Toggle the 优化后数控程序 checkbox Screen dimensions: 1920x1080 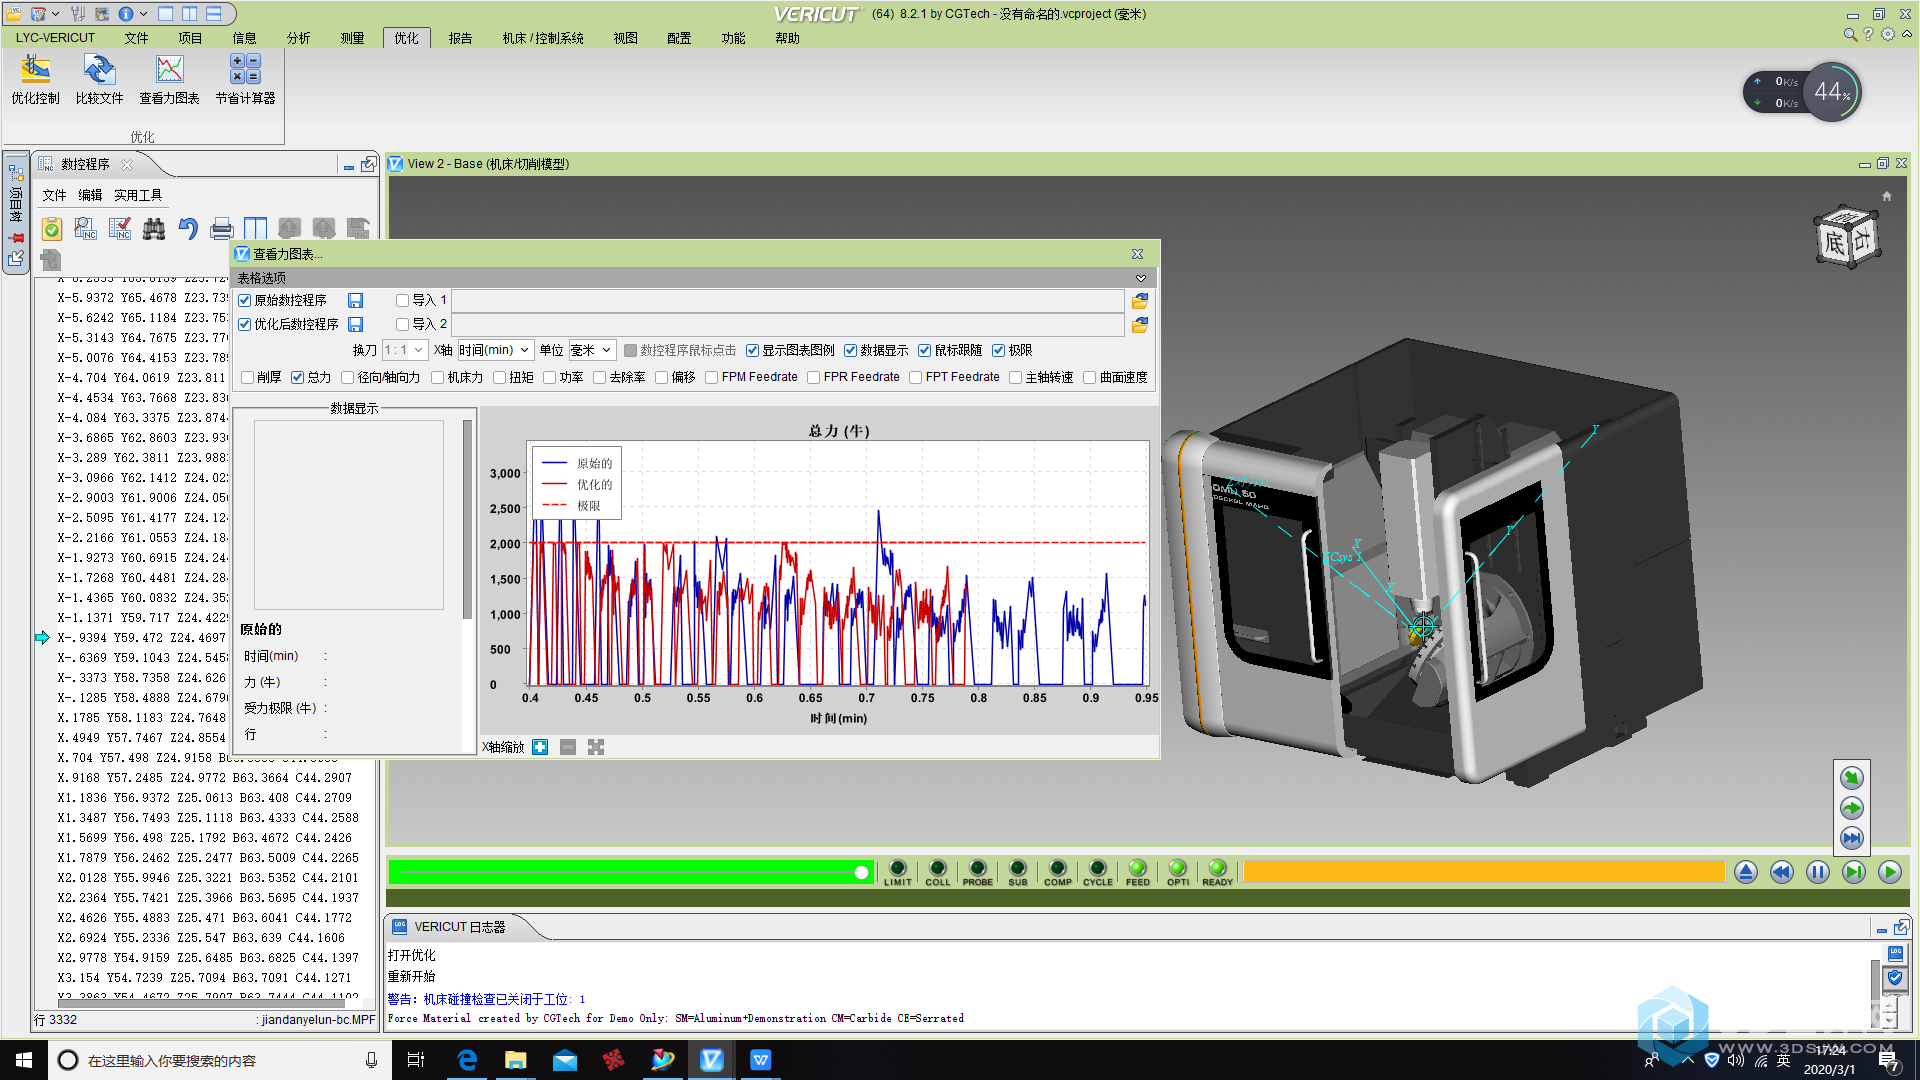[x=244, y=324]
